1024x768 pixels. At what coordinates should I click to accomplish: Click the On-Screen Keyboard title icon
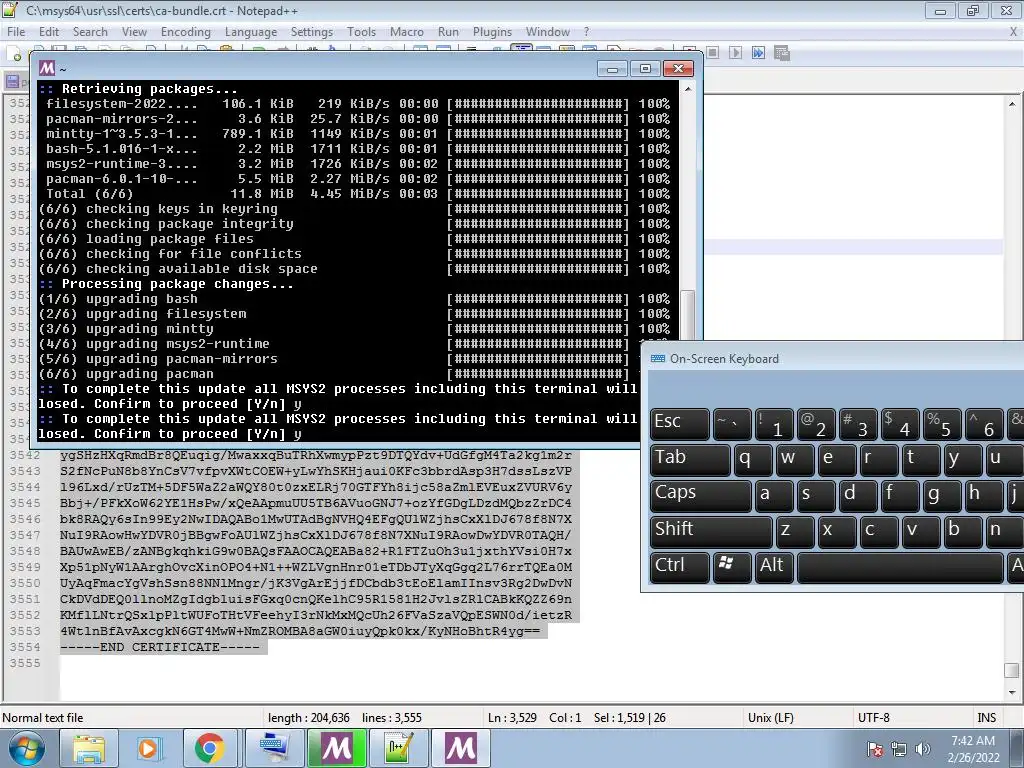[x=658, y=359]
